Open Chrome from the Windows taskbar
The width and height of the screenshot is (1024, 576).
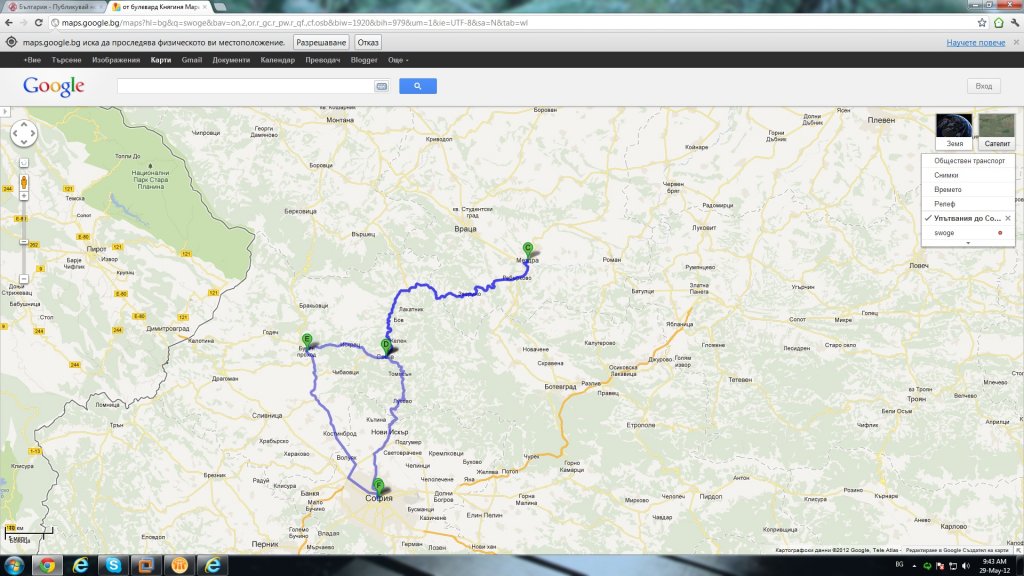coord(46,565)
